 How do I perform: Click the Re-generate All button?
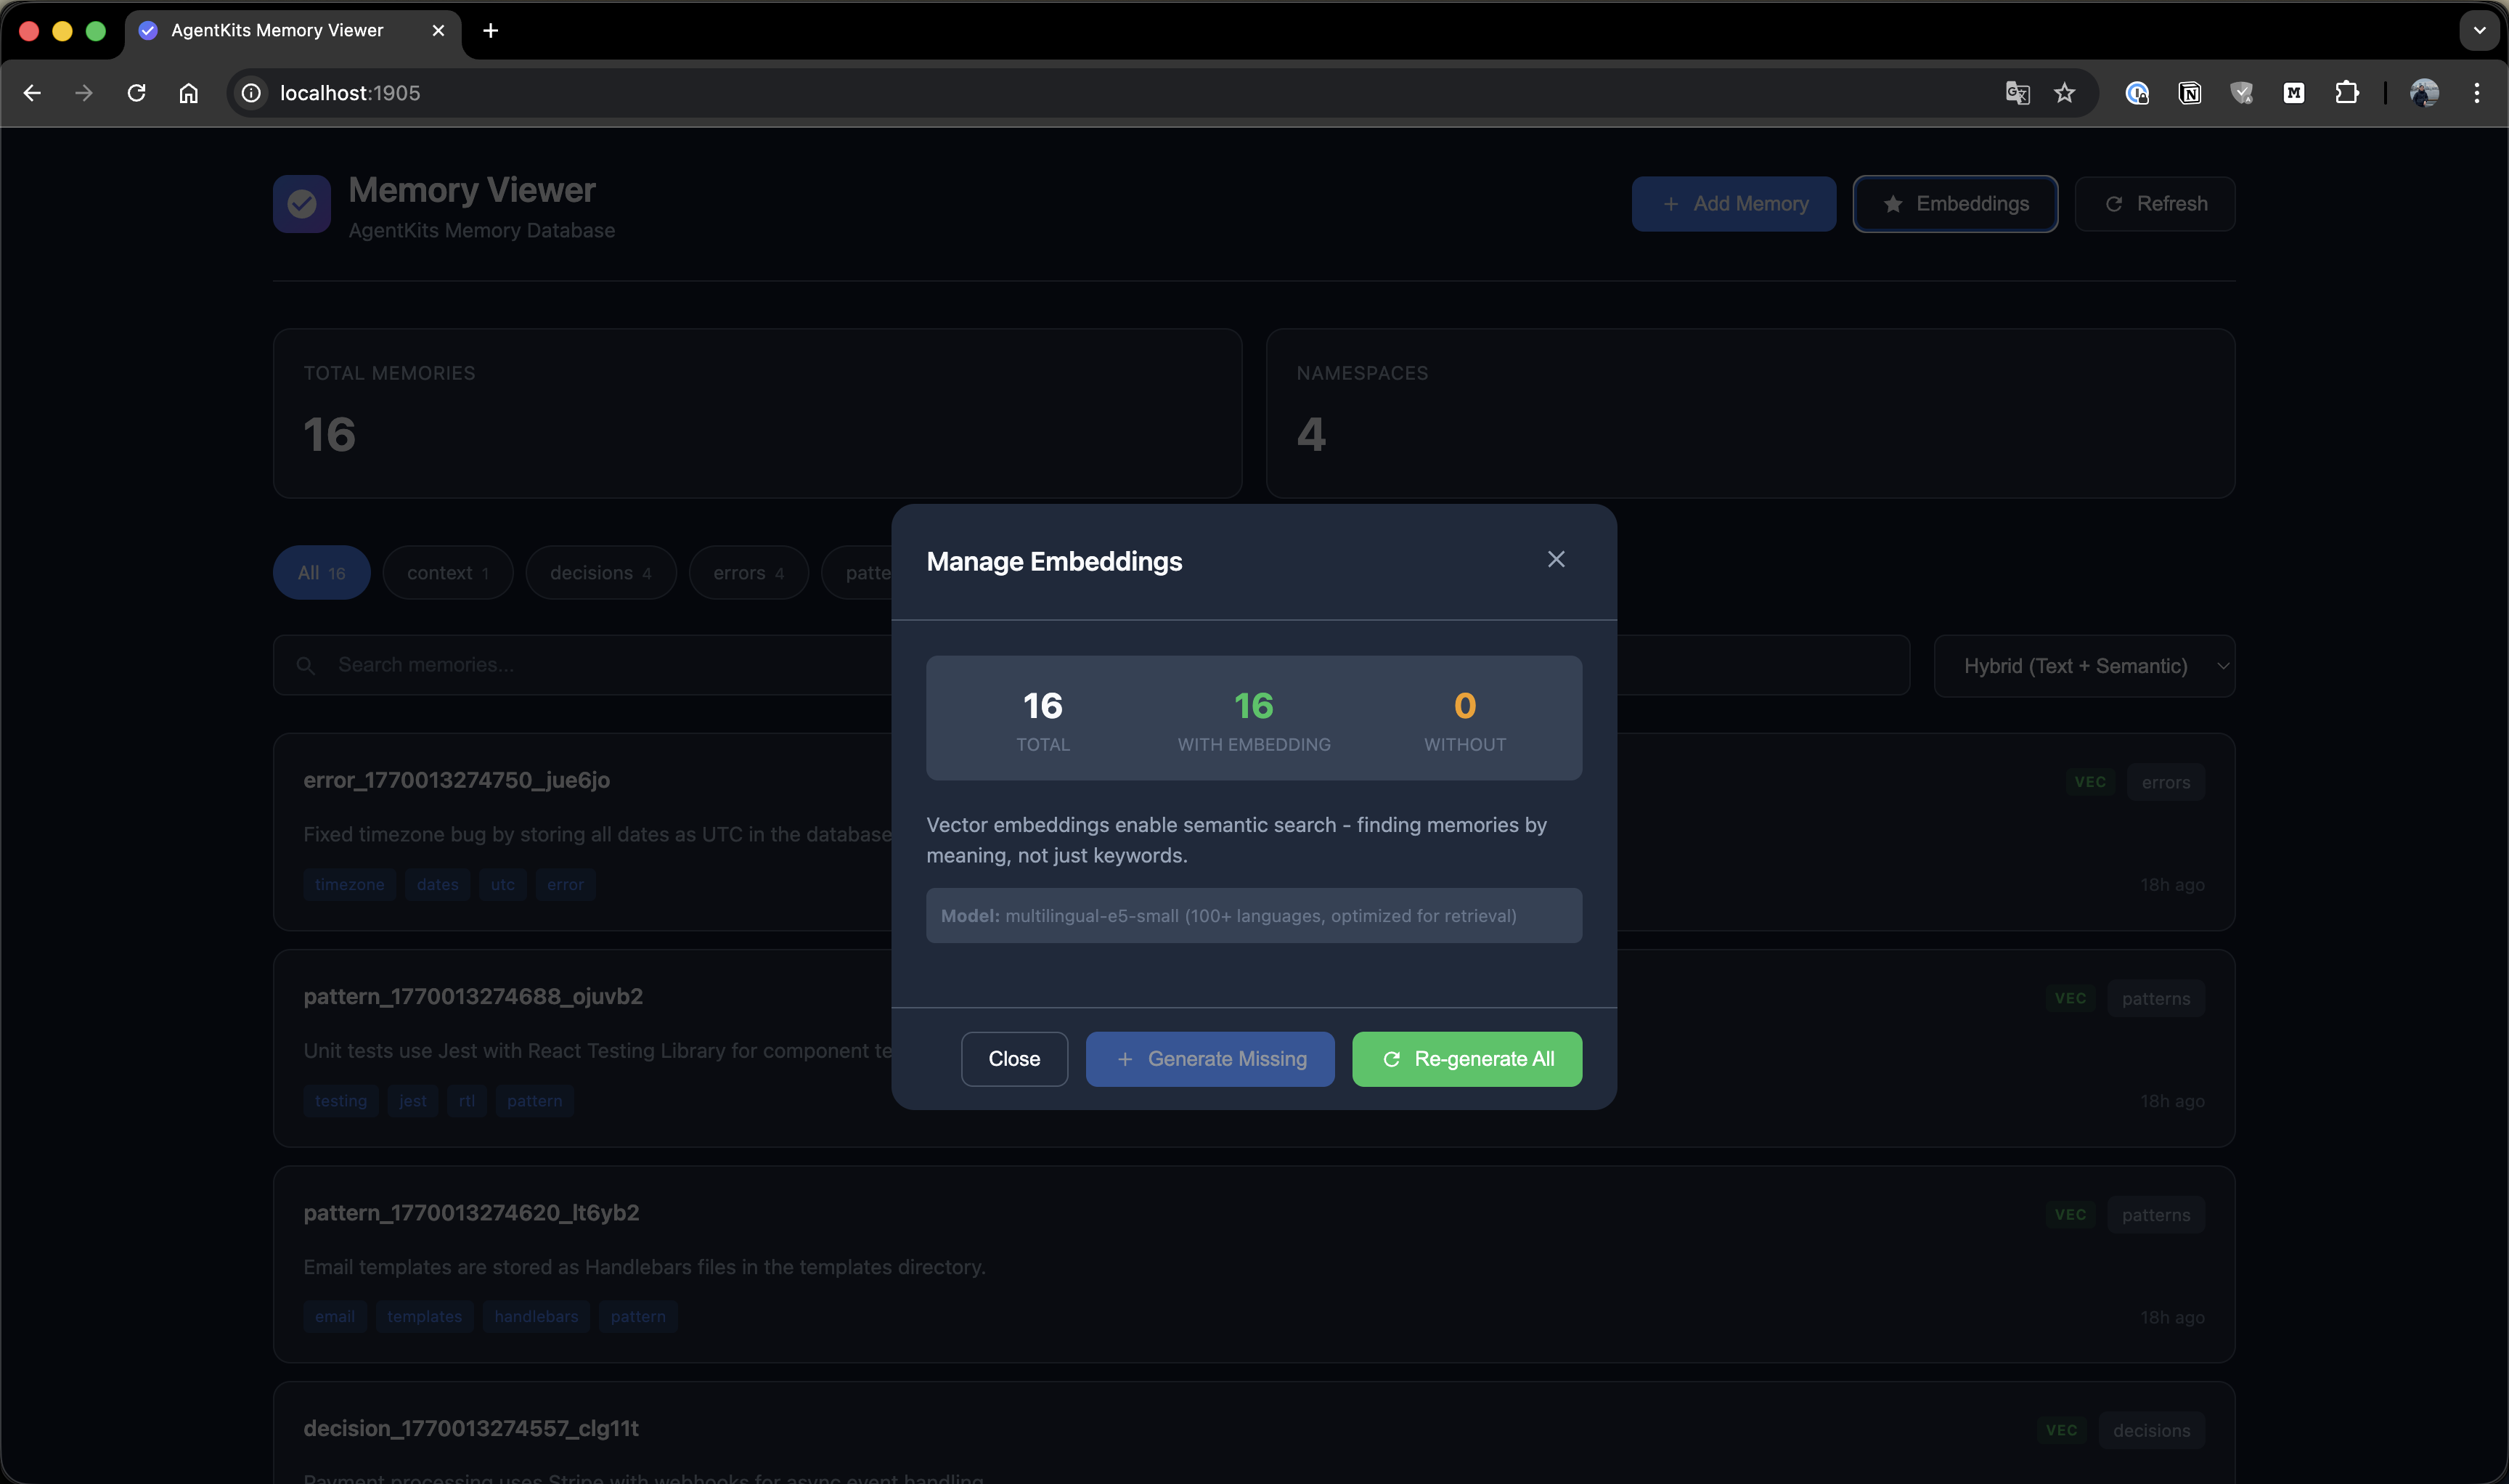click(1466, 1058)
